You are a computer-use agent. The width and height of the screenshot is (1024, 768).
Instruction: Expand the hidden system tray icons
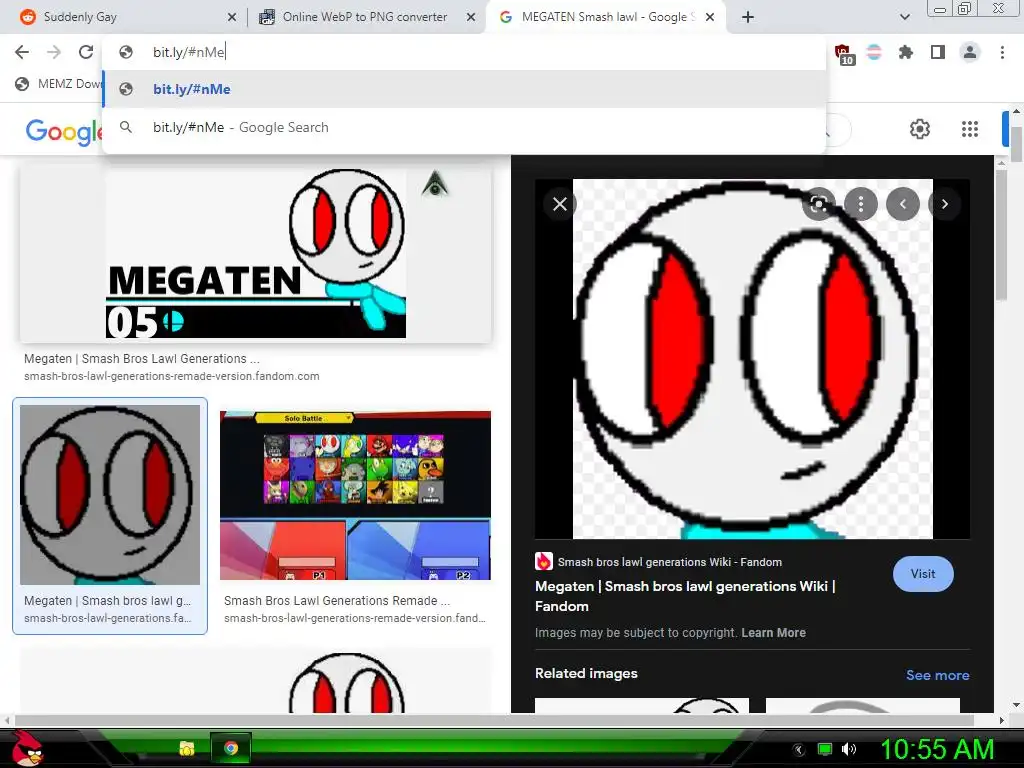coord(799,749)
